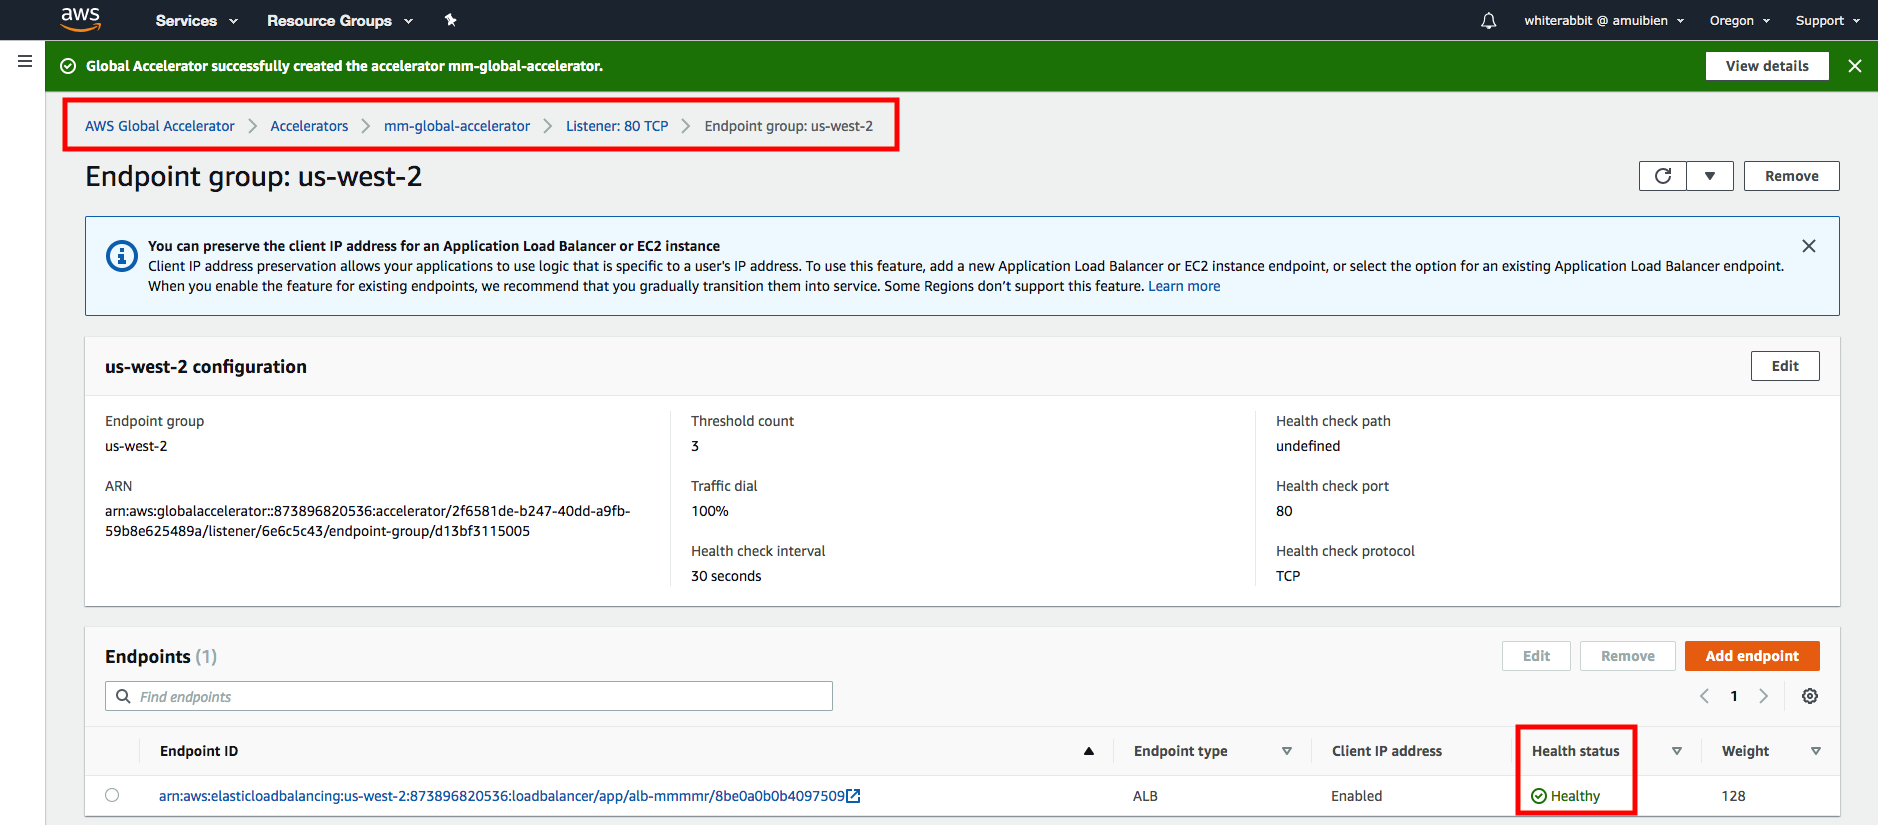The image size is (1878, 825).
Task: Click the pin shortcut icon in the top bar
Action: coord(451,20)
